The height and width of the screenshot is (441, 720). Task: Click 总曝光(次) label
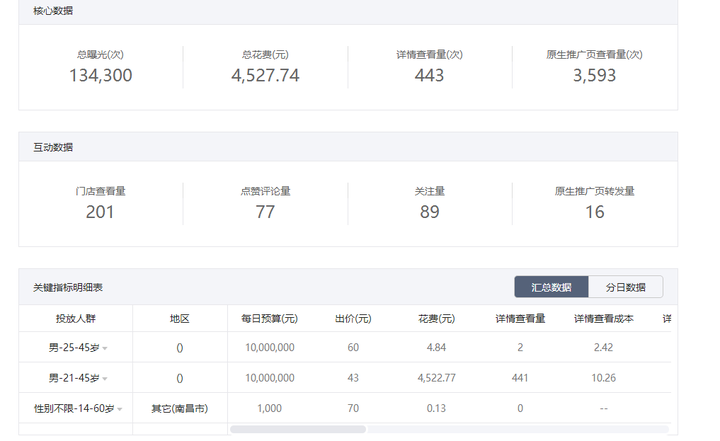(x=100, y=55)
